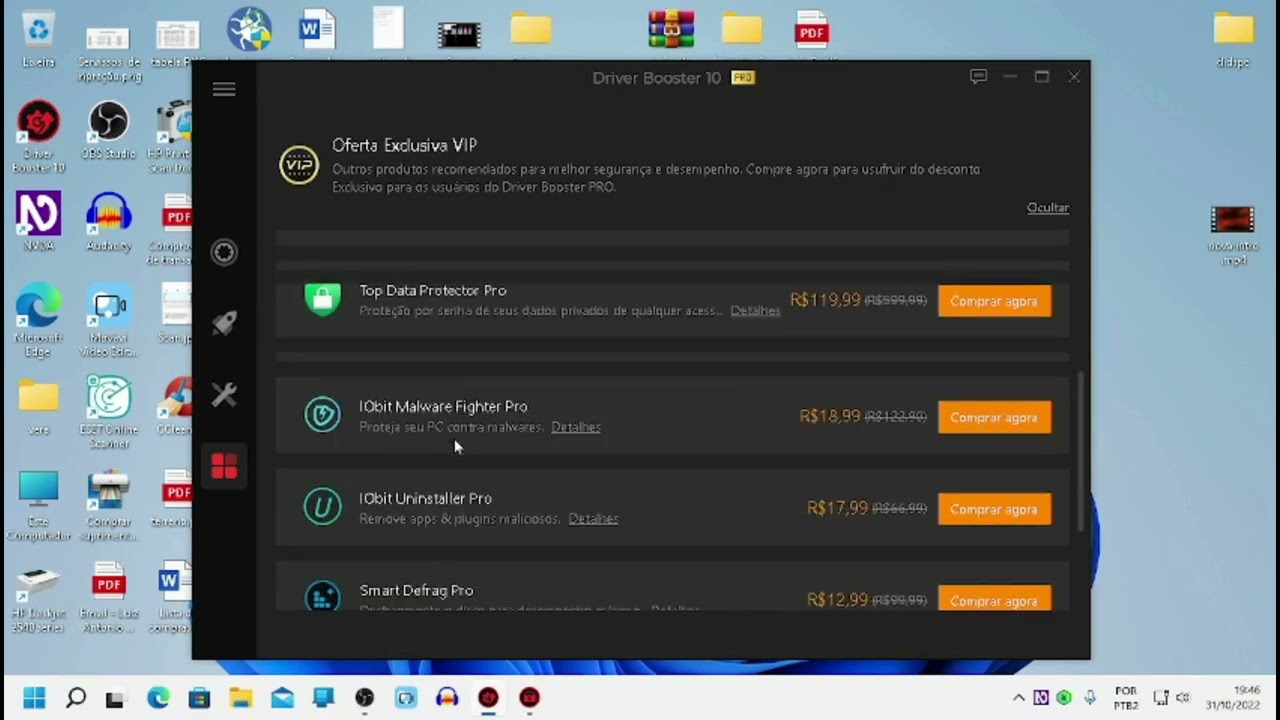Open File Explorer from taskbar
Image resolution: width=1280 pixels, height=720 pixels.
[241, 698]
